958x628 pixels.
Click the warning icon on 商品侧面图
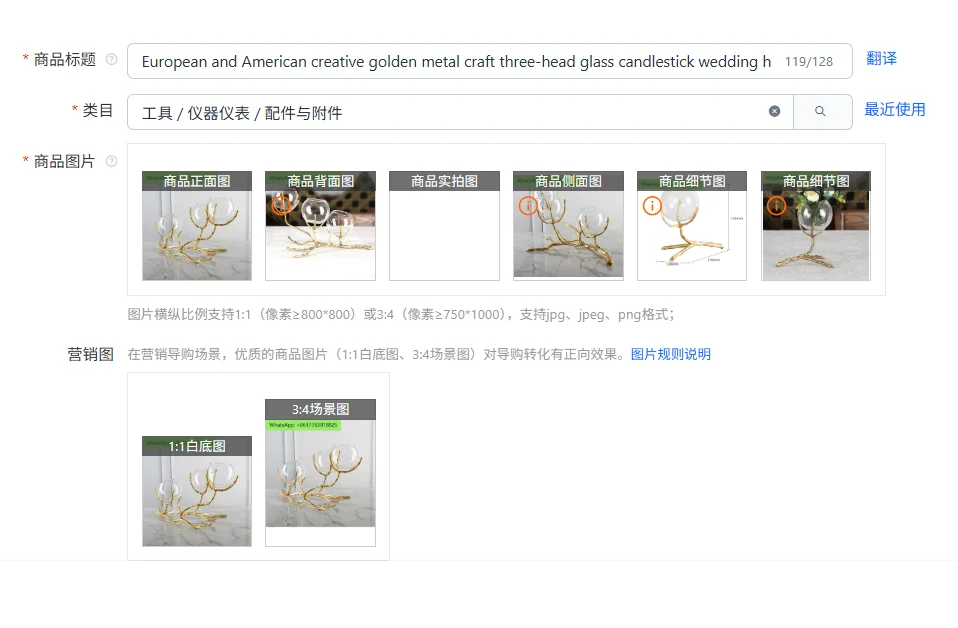click(528, 206)
